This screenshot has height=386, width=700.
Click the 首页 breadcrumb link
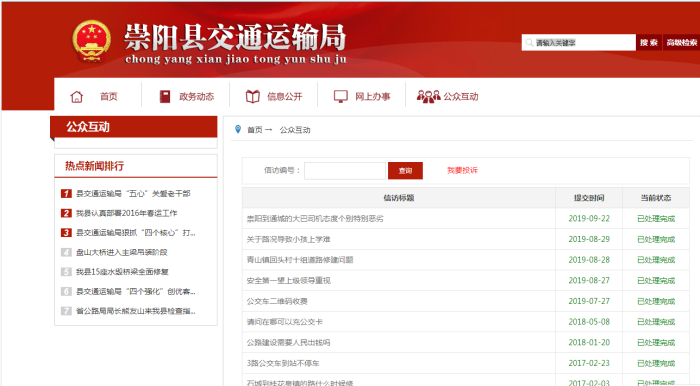pyautogui.click(x=255, y=130)
